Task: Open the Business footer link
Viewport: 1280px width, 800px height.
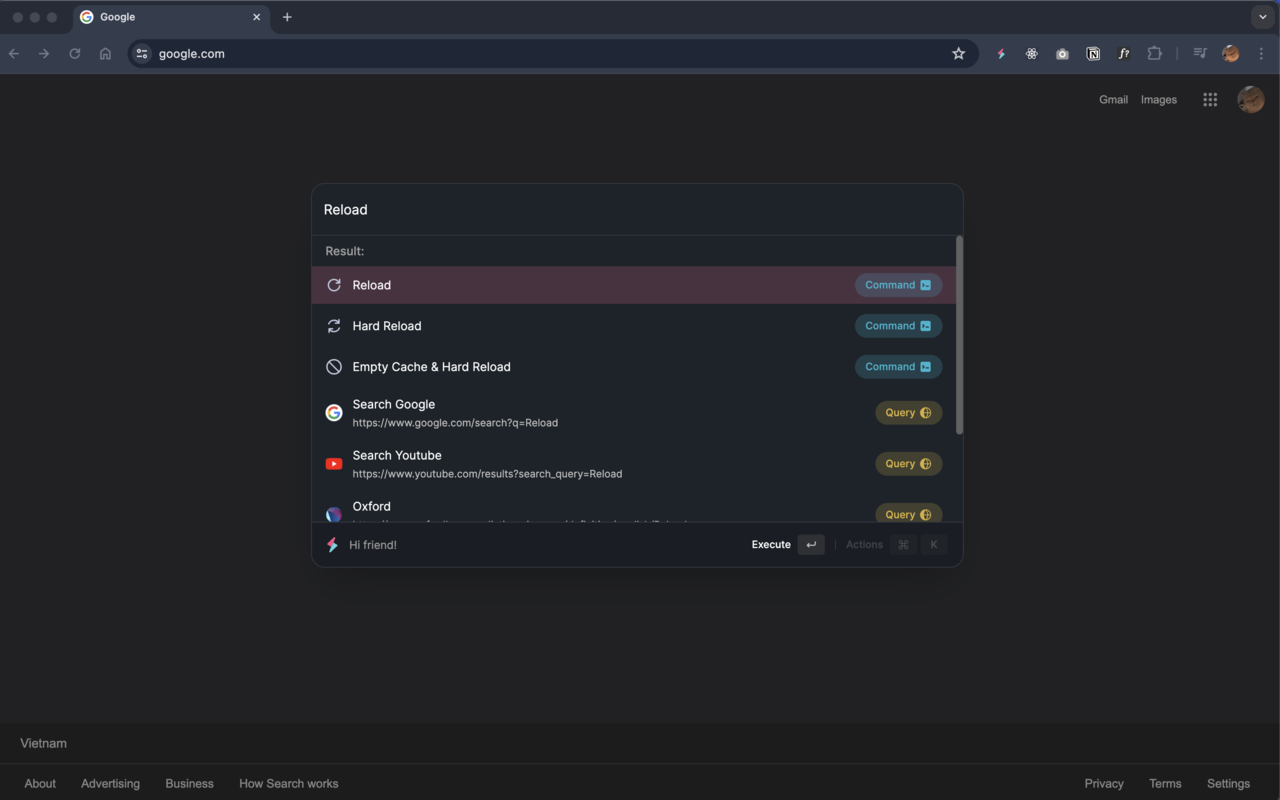Action: (189, 784)
